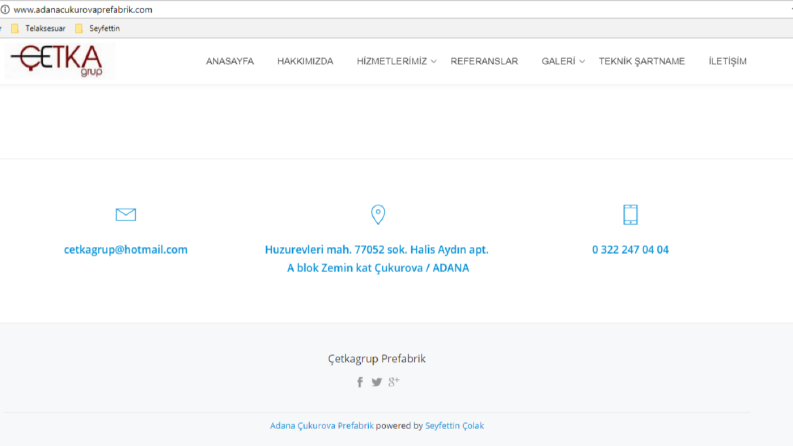Open the REFERANSLAR page
793x446 pixels.
484,61
